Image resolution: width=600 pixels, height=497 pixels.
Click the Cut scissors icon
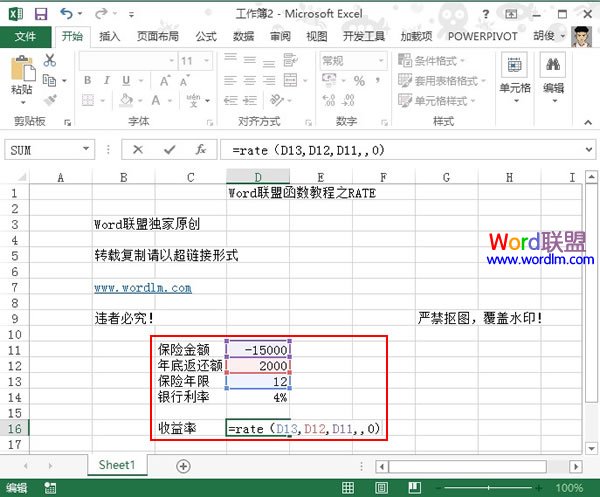tap(50, 60)
